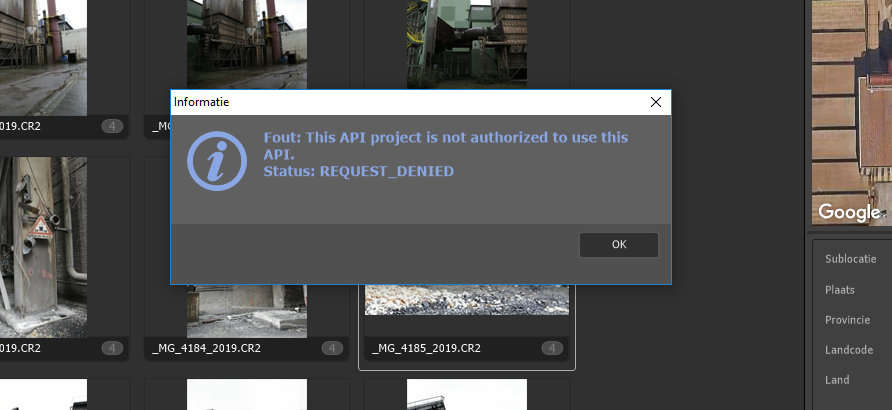892x410 pixels.
Task: Click the error message text in dialog
Action: (x=445, y=154)
